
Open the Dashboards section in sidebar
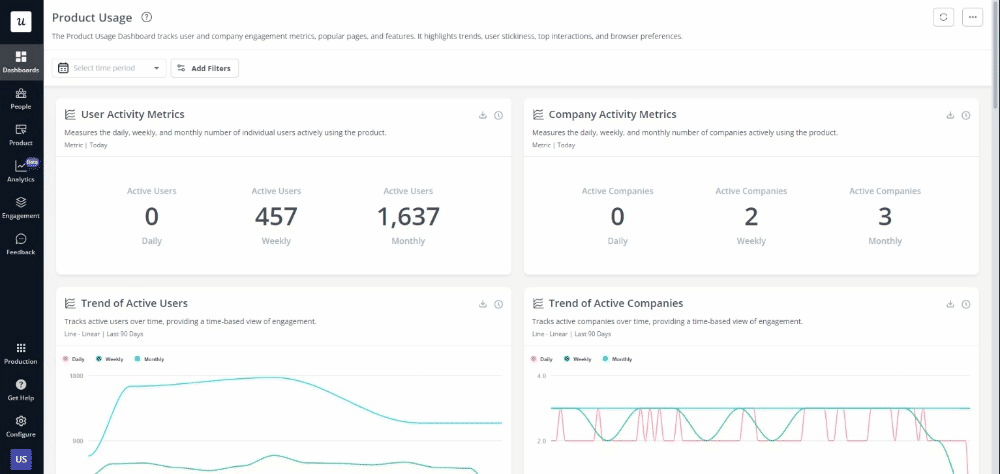(20, 62)
